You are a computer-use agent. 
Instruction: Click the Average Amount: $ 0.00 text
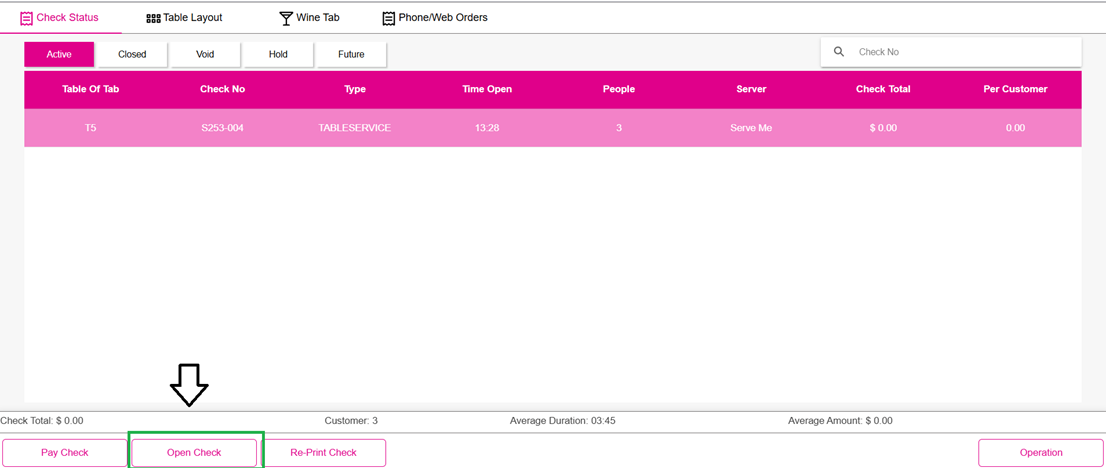click(x=840, y=421)
